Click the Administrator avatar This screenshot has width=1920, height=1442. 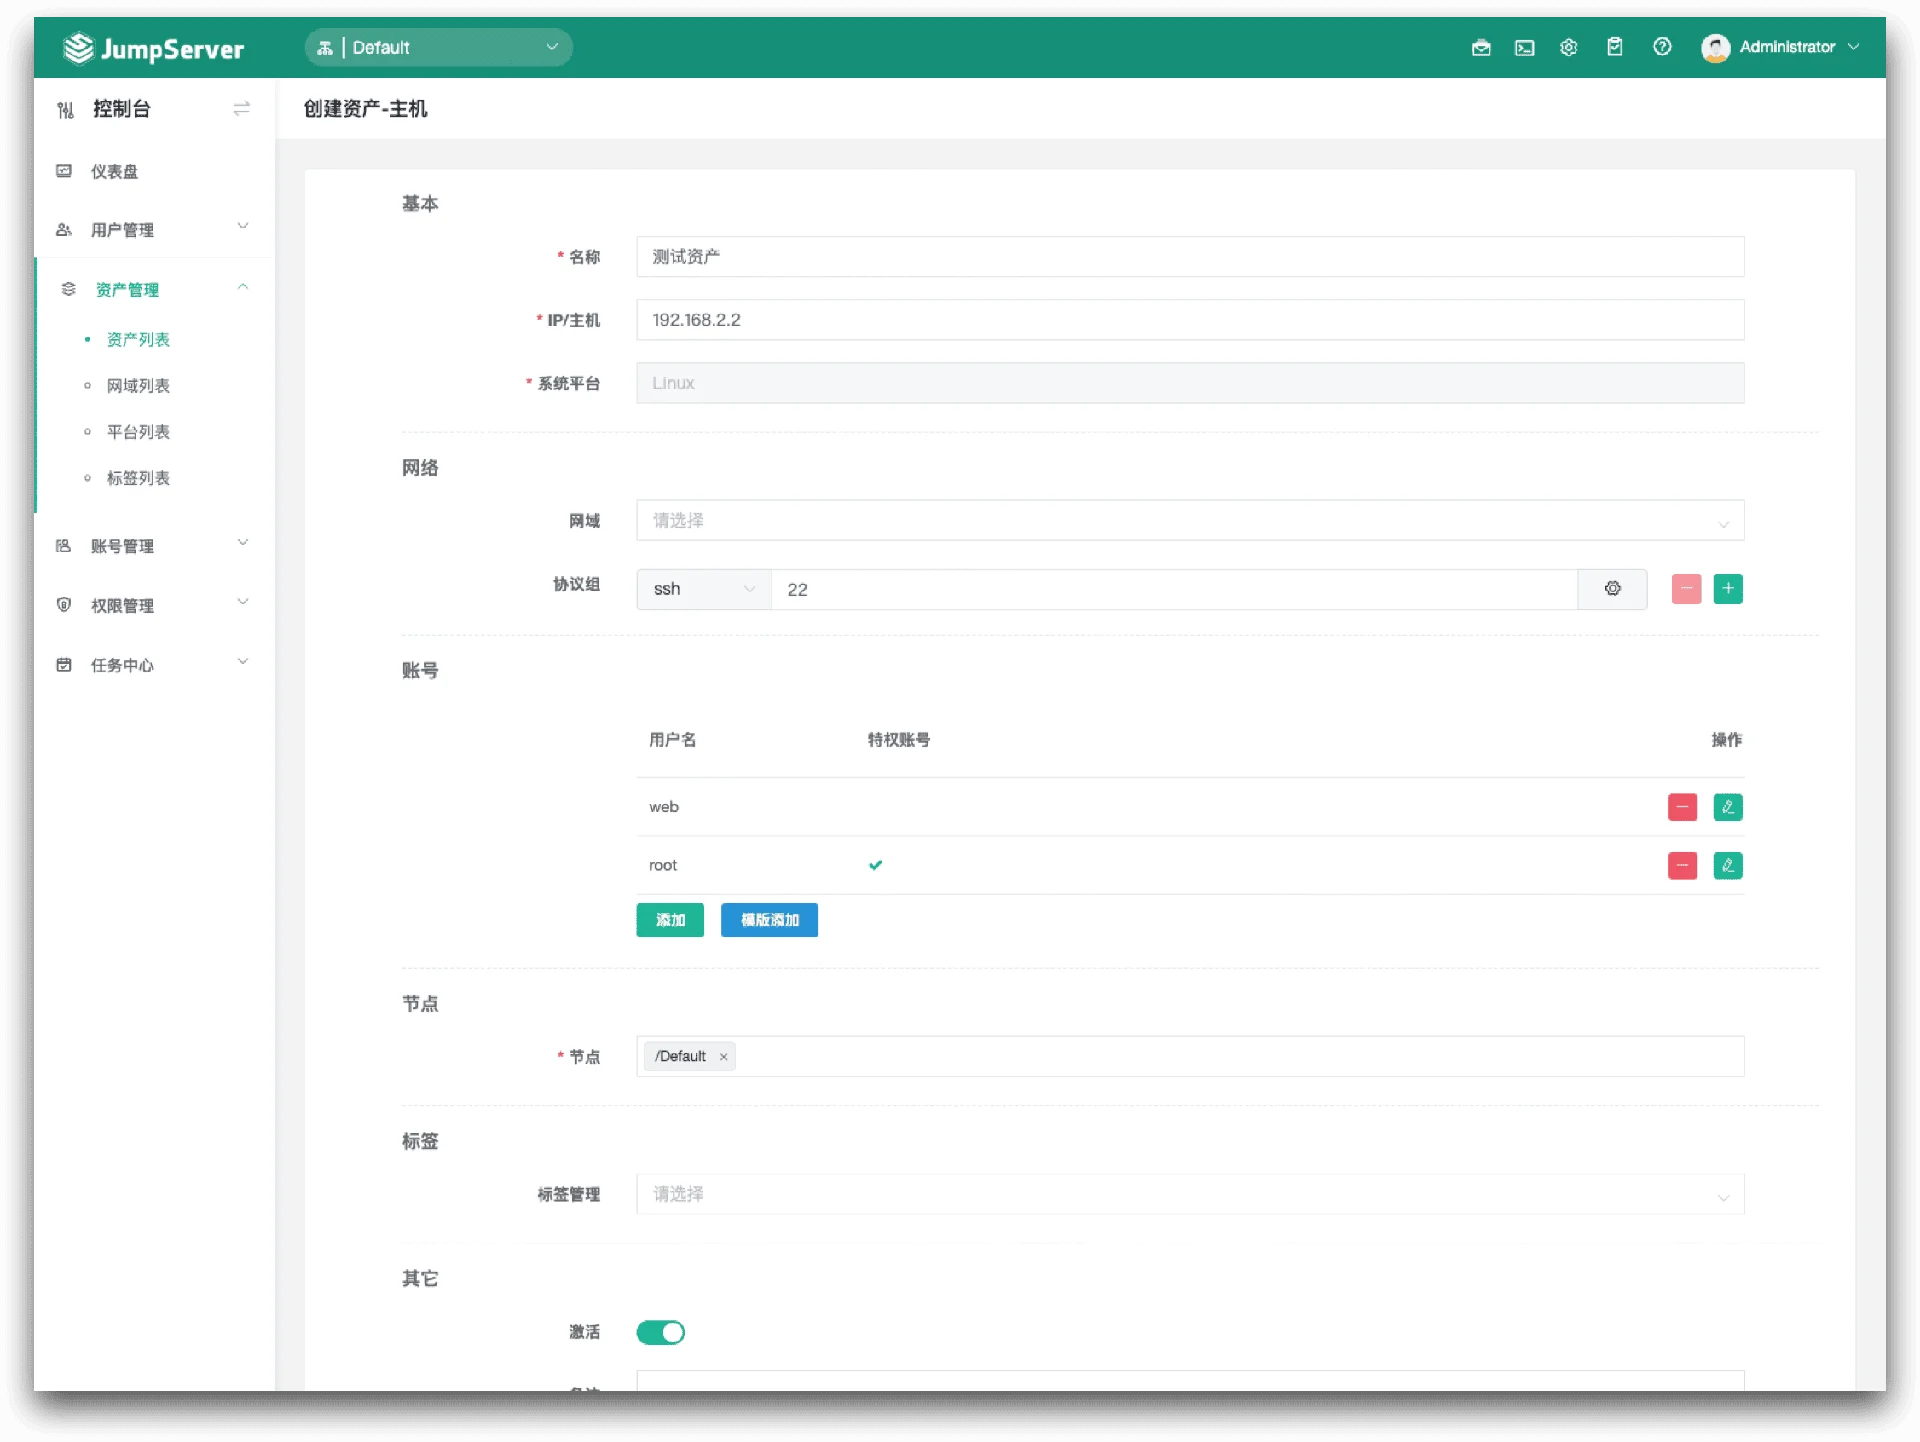point(1716,48)
